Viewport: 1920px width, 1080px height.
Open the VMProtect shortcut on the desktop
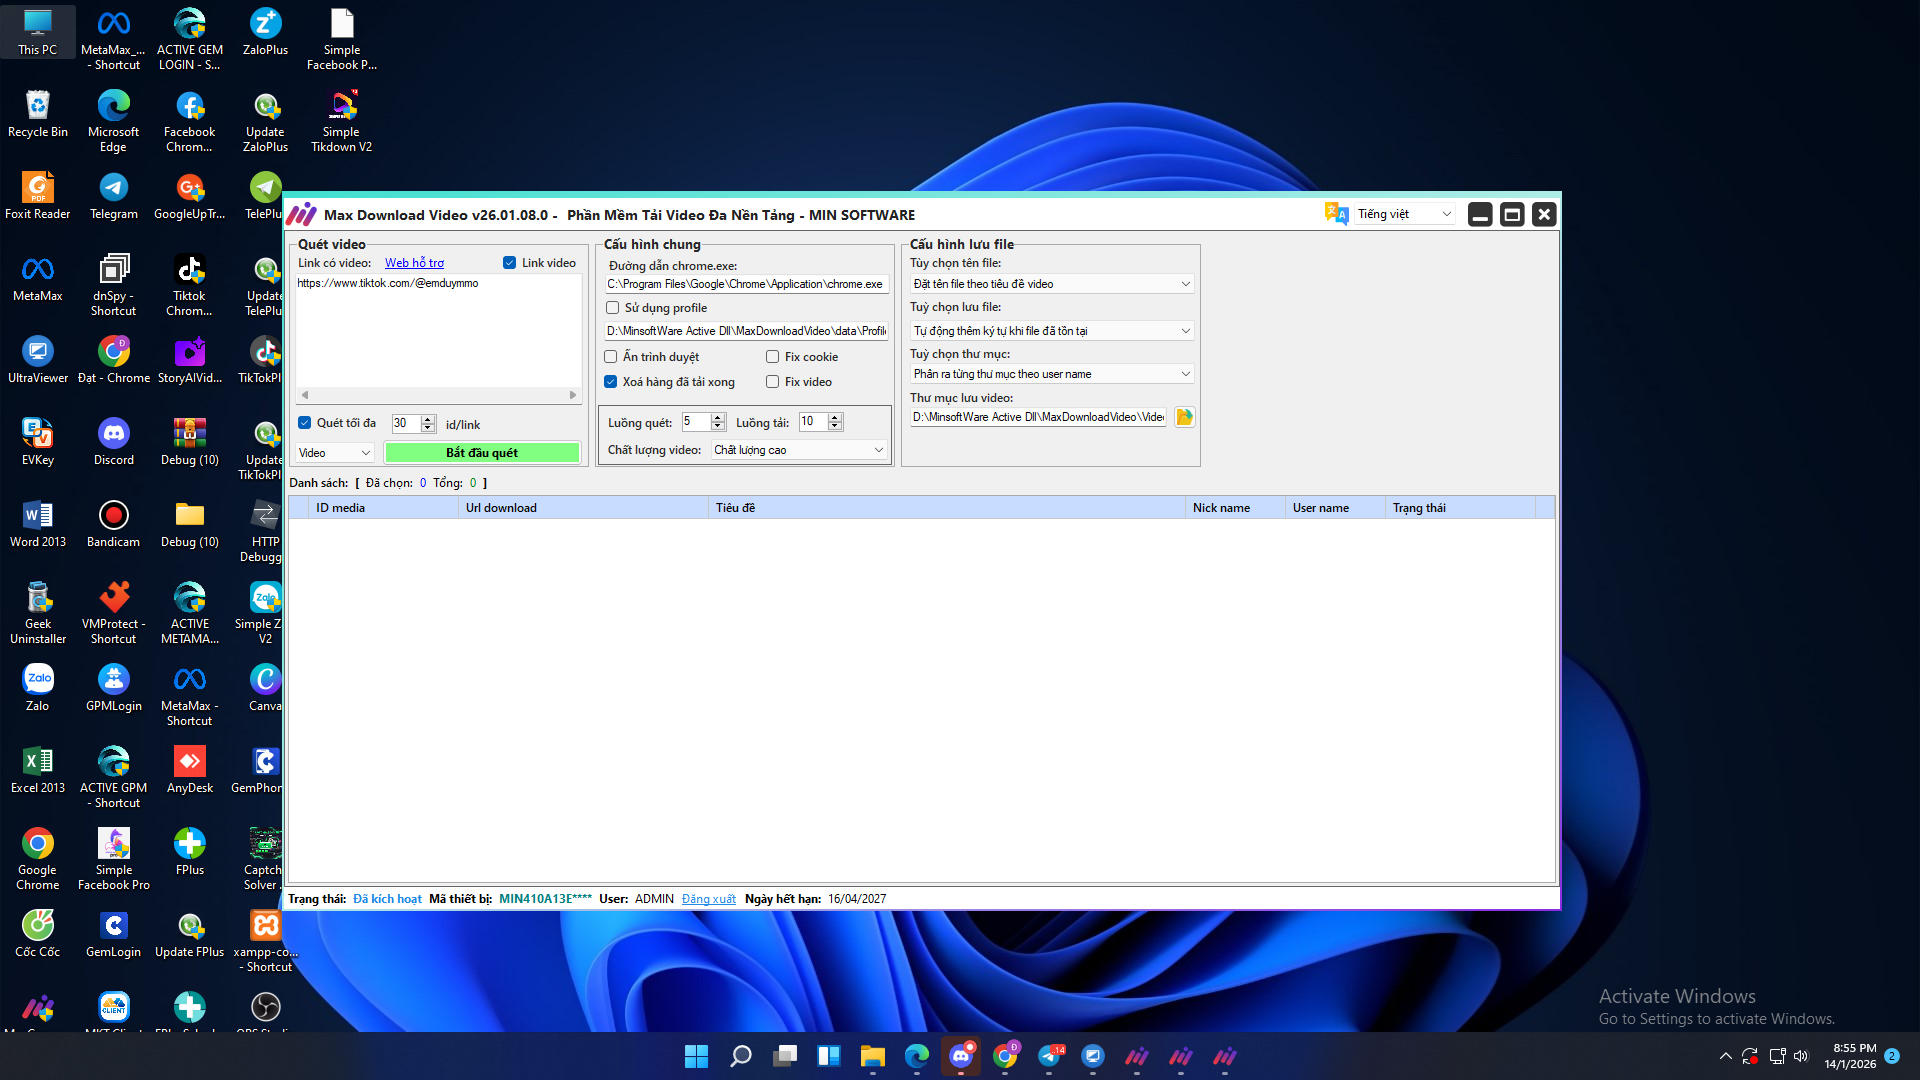(x=114, y=613)
